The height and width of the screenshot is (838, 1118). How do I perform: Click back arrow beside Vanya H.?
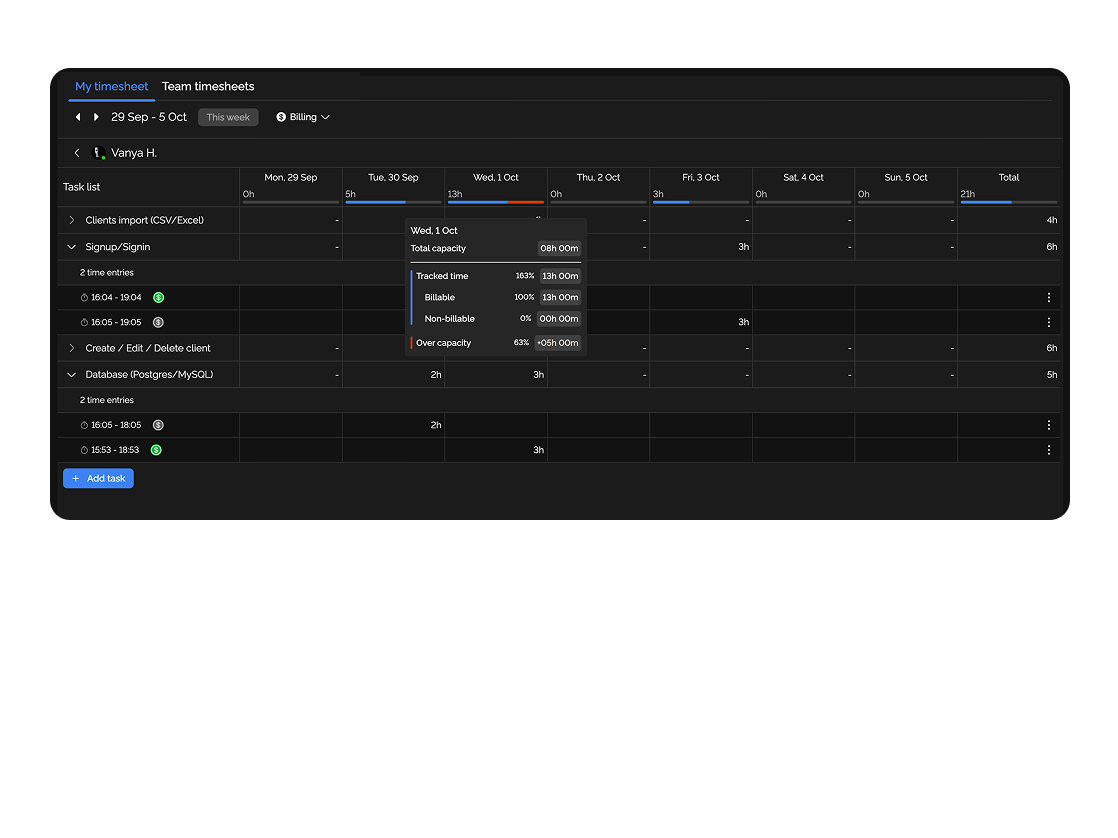pos(77,153)
